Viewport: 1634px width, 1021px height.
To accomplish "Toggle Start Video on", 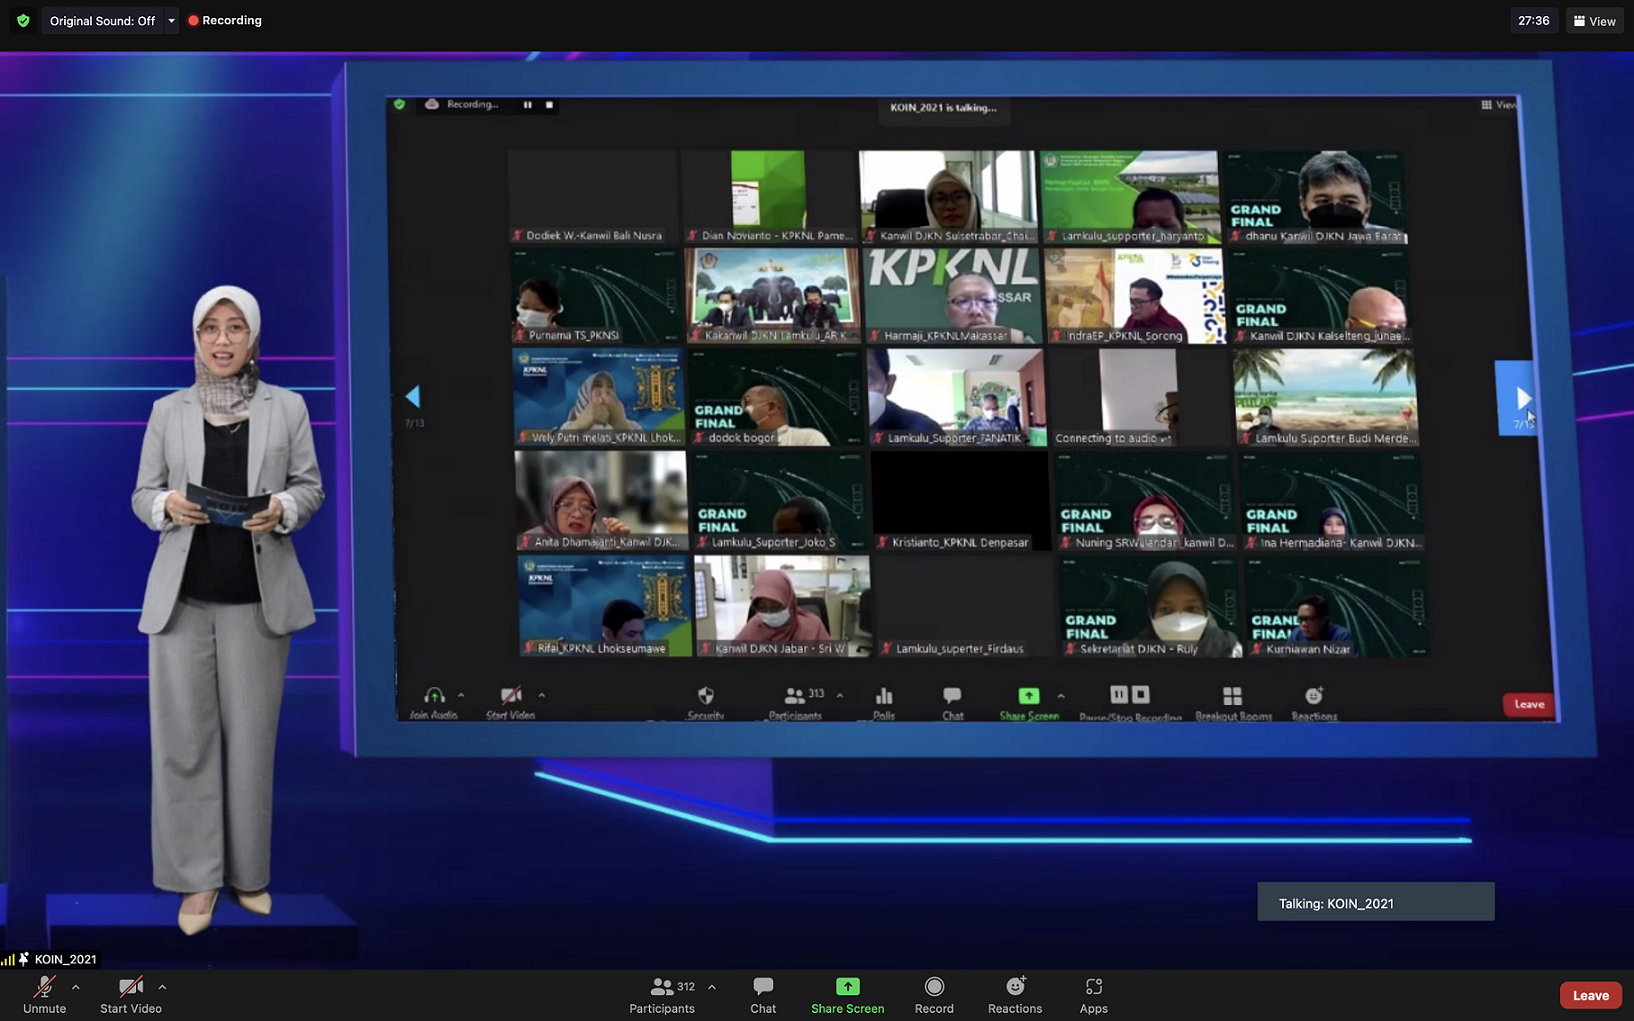I will coord(130,995).
